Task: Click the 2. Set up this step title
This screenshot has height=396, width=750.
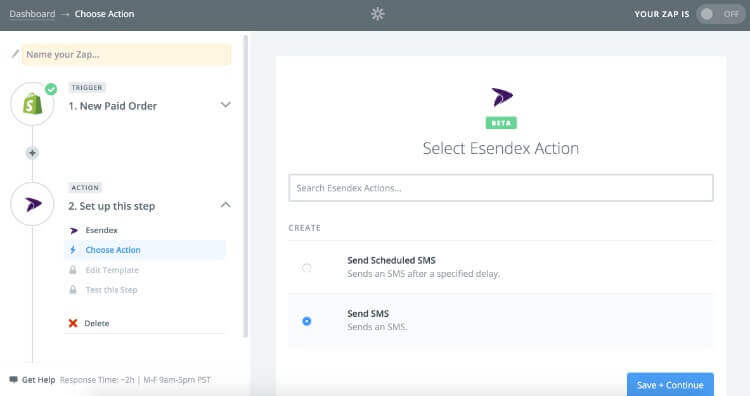Action: pos(111,206)
